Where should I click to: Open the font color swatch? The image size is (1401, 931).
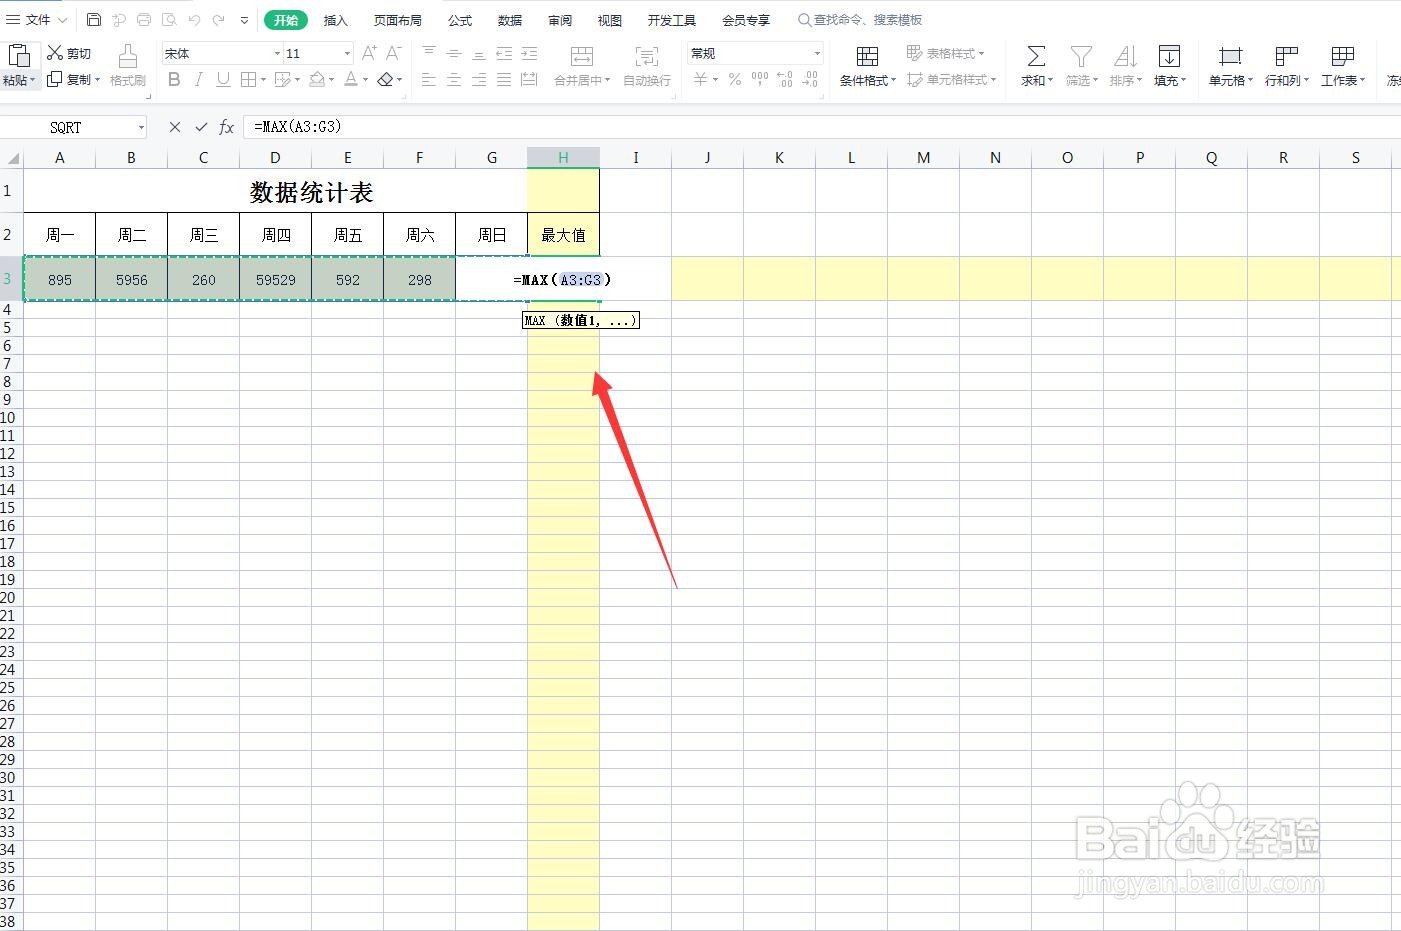coord(352,79)
